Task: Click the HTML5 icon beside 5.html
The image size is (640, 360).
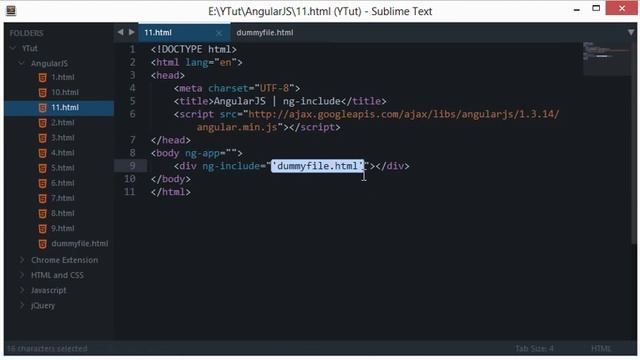Action: 42,168
